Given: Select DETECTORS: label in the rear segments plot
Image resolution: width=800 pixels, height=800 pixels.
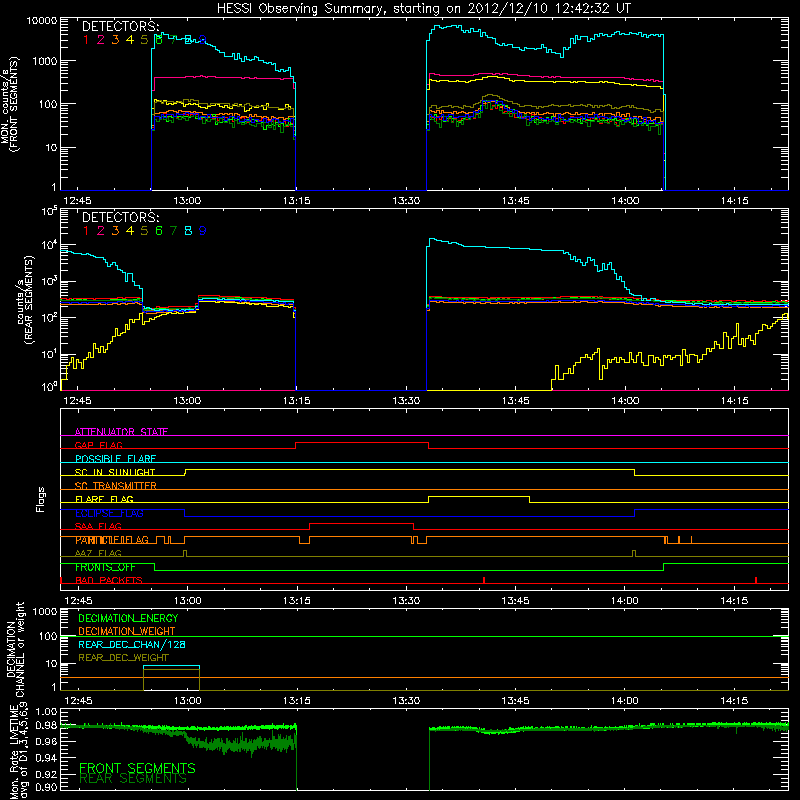Looking at the screenshot, I should 120,217.
